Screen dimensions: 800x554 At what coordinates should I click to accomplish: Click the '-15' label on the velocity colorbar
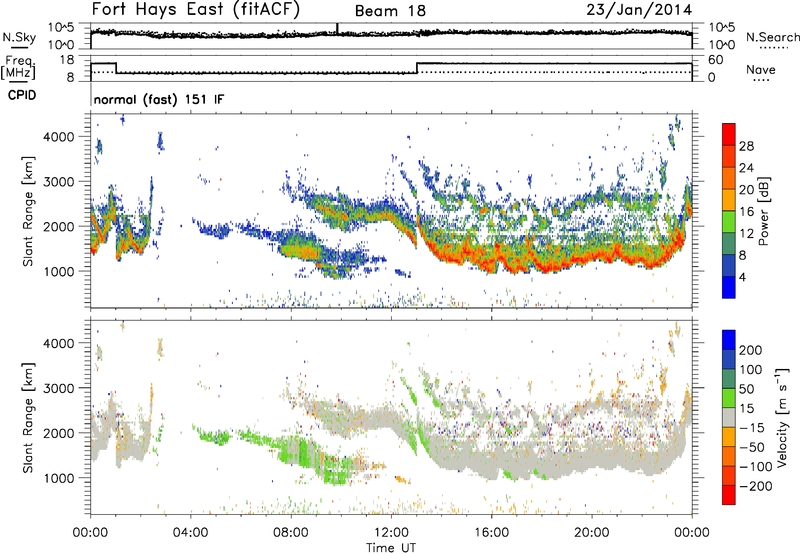752,428
